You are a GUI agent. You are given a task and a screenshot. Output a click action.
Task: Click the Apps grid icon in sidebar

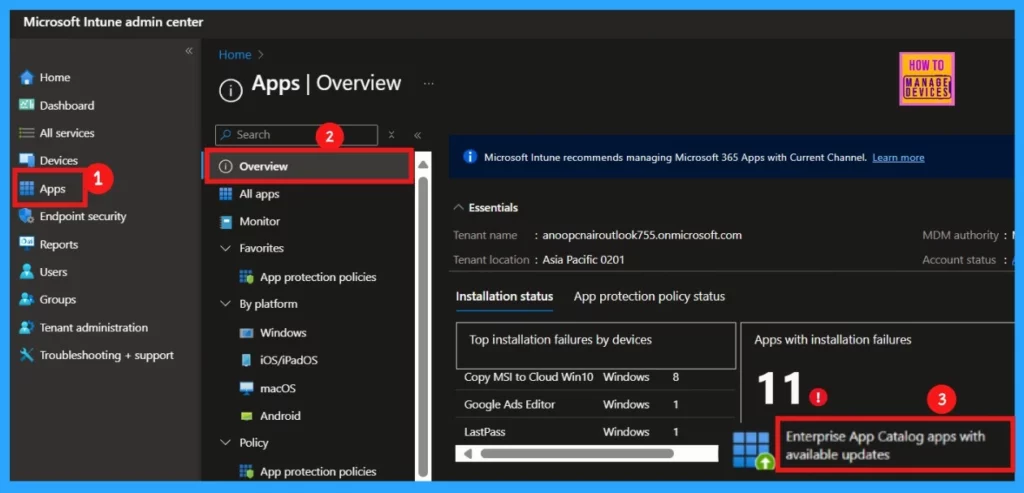27,189
